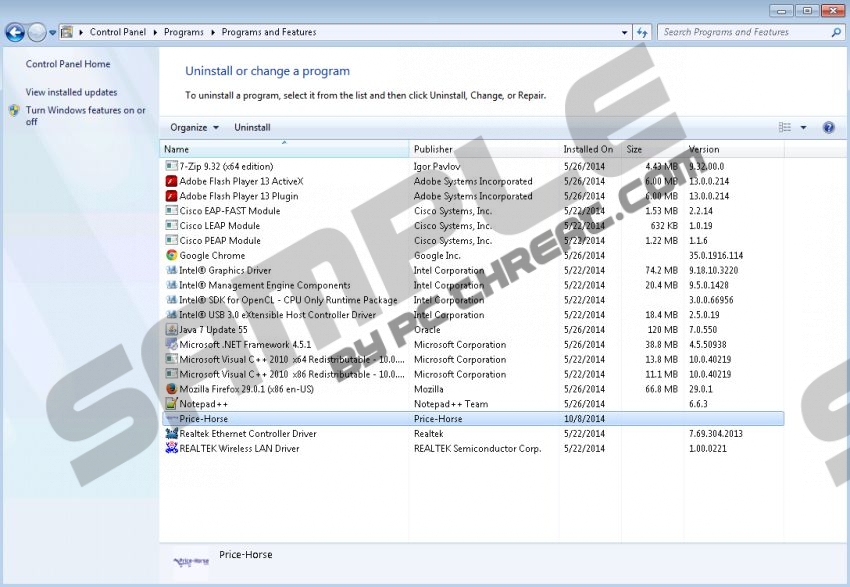Click the 7-Zip 9.32 program icon
Viewport: 850px width, 587px height.
[171, 167]
